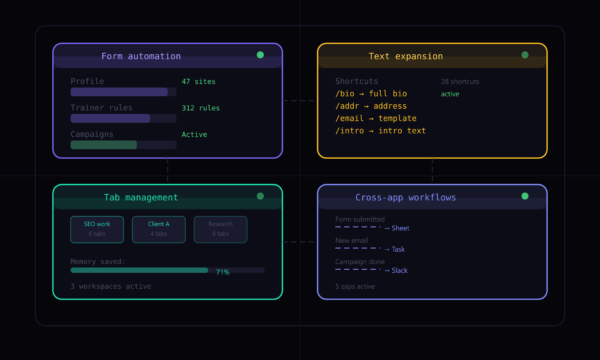Viewport: 600px width, 360px height.
Task: Click the Profile progress bar
Action: [x=123, y=92]
